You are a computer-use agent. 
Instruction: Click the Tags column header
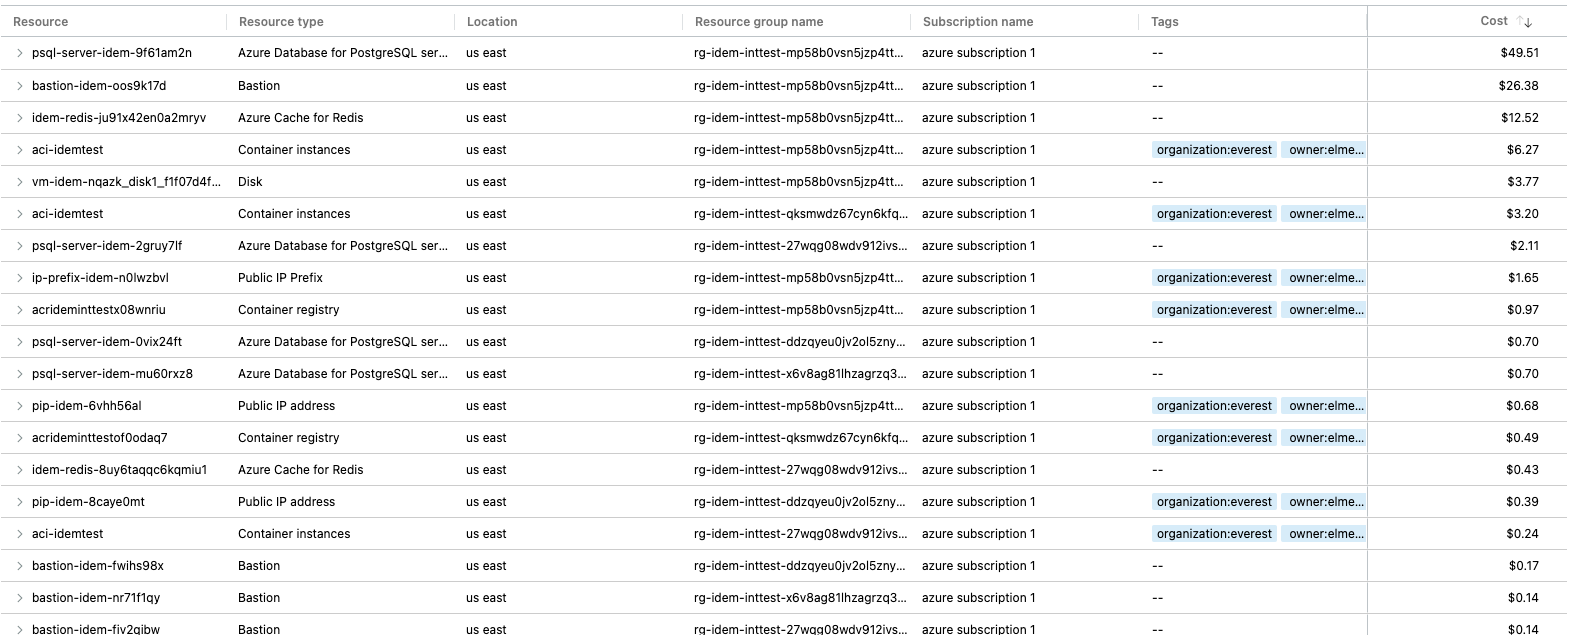(1164, 21)
